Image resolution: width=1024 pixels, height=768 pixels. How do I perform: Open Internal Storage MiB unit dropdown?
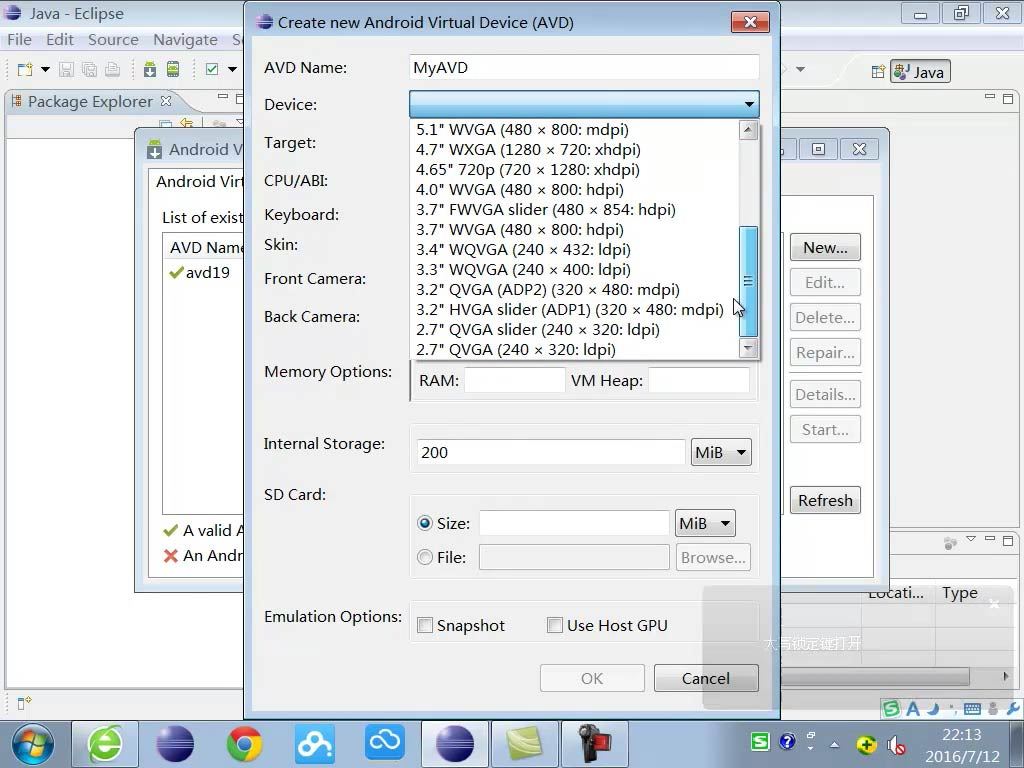point(721,452)
